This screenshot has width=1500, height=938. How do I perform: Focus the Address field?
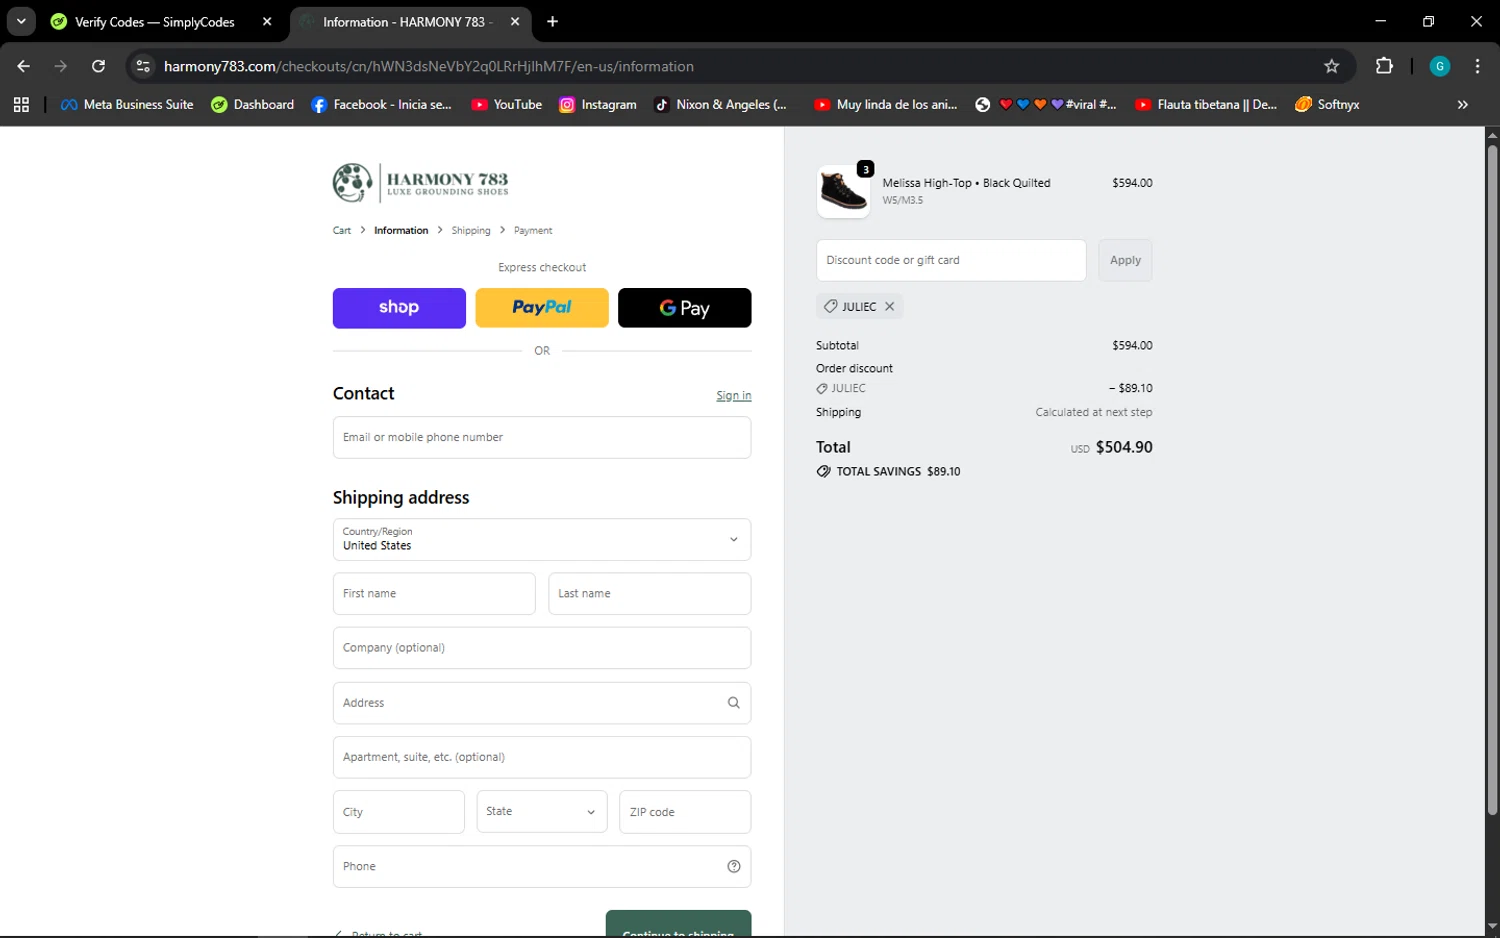[x=542, y=703]
